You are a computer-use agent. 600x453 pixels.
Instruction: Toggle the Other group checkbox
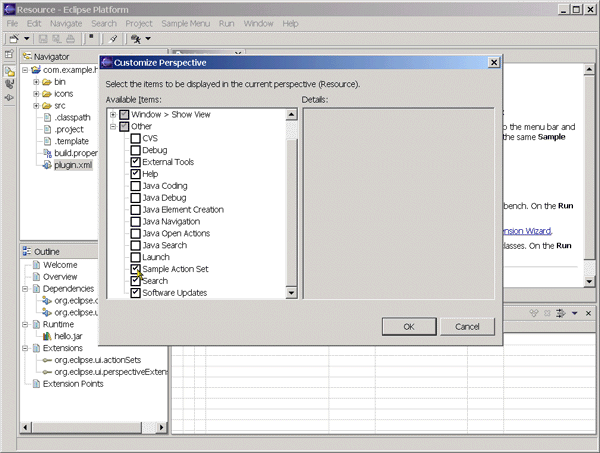[124, 126]
